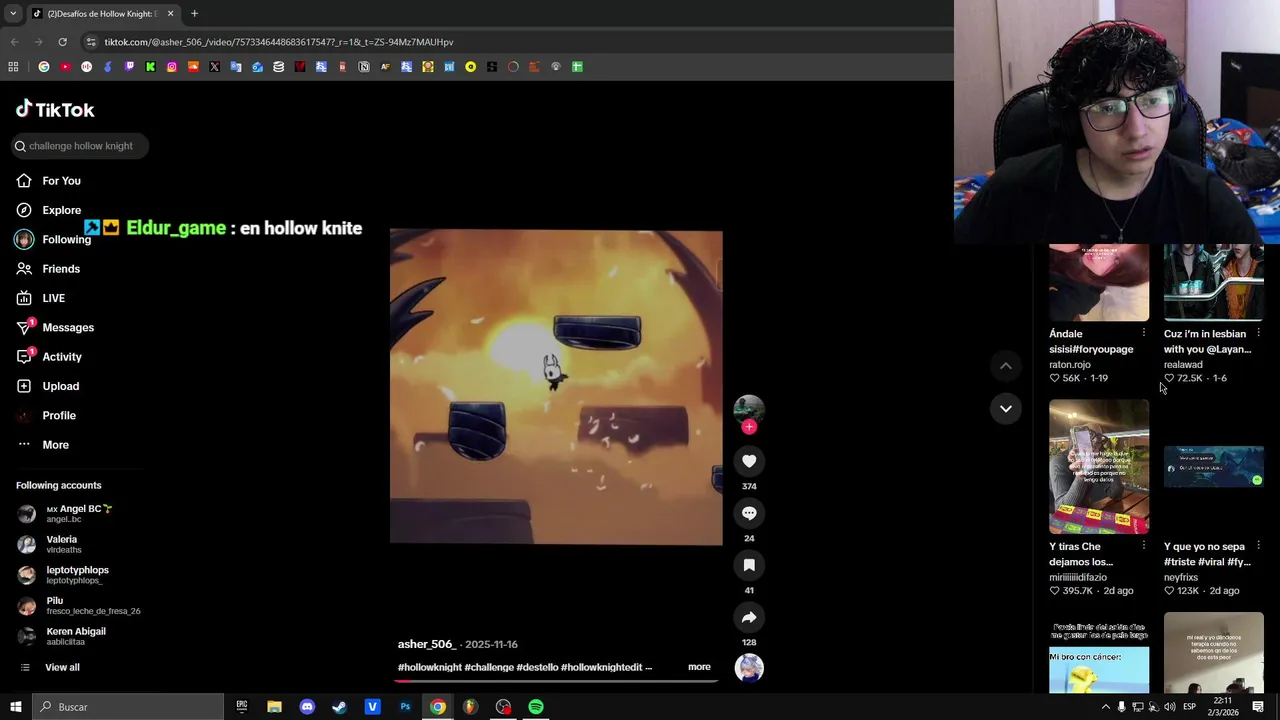Screen dimensions: 1280x720
Task: Open a new Chrome tab
Action: (x=194, y=13)
